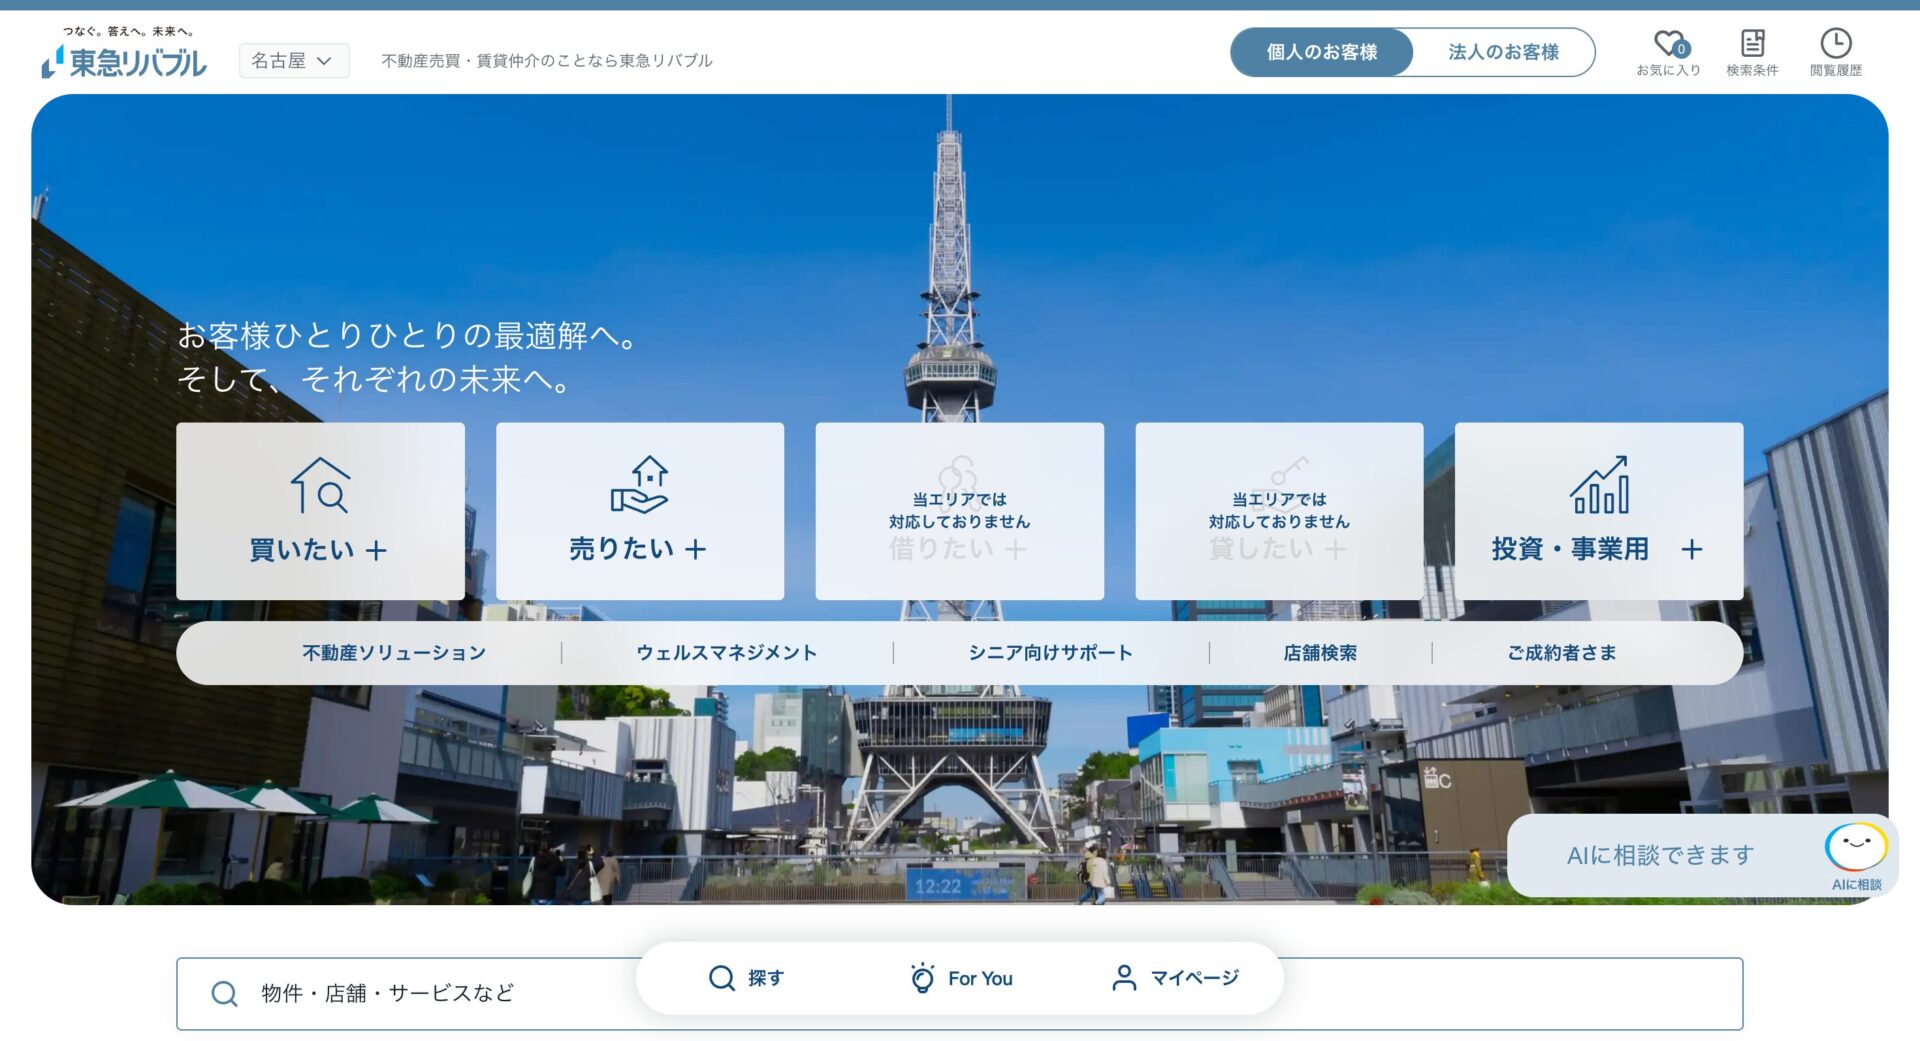Click the 検索条件 saved search conditions icon
Viewport: 1920px width, 1041px height.
(x=1752, y=45)
